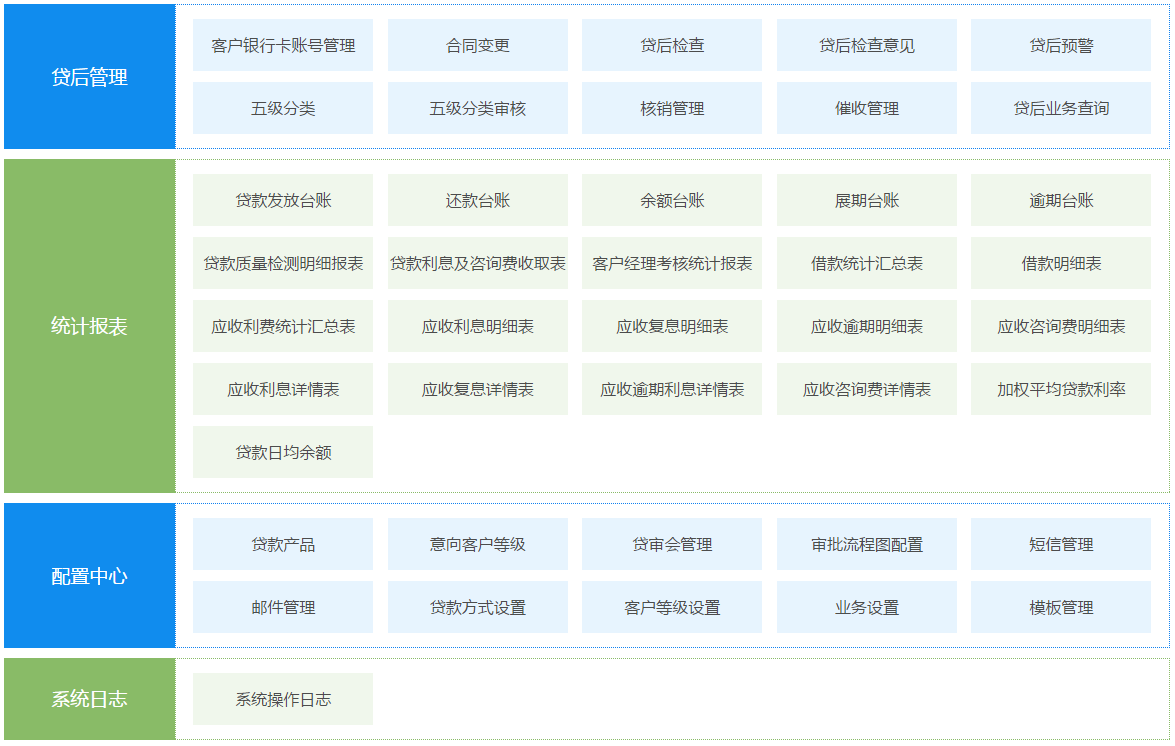Image resolution: width=1175 pixels, height=746 pixels.
Task: Open 系统操作日志 log
Action: (283, 699)
